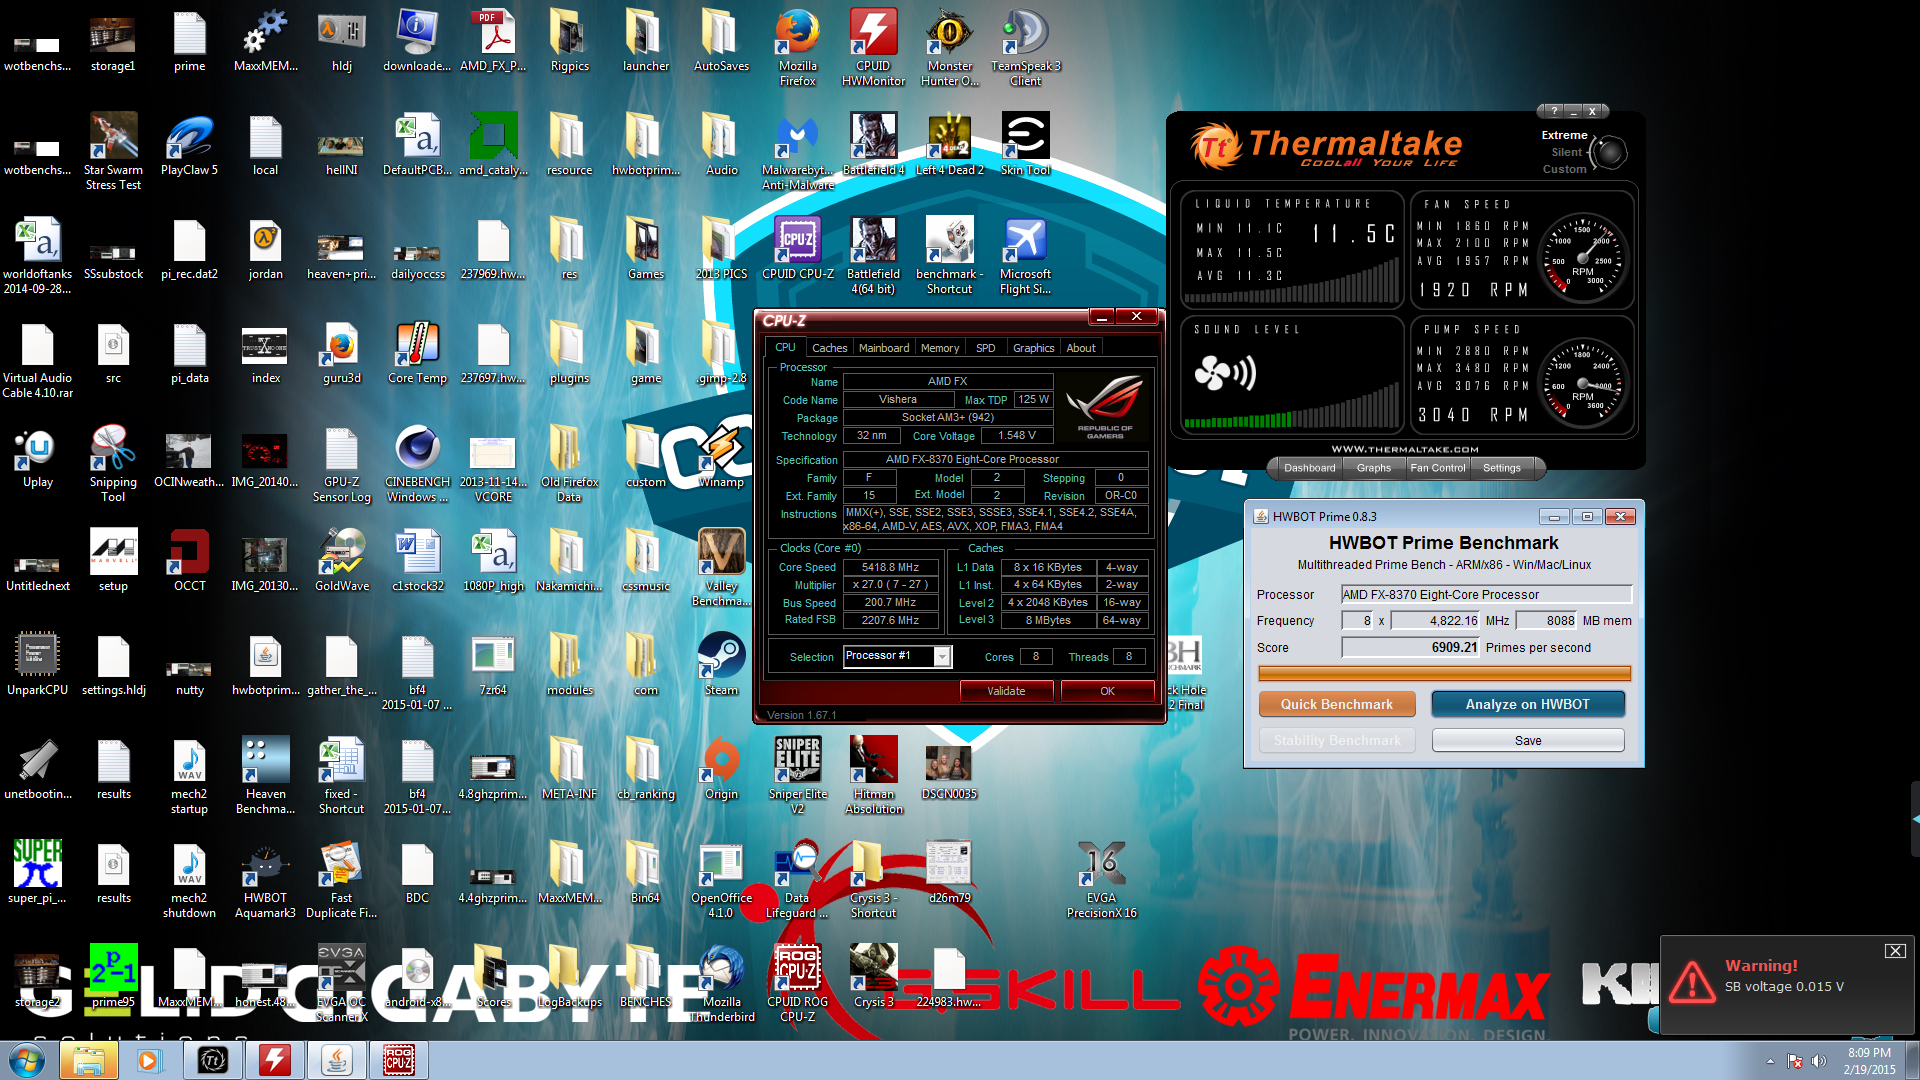Screen dimensions: 1920x1080
Task: Click the Thermaltake mode selector knob
Action: click(x=1609, y=153)
